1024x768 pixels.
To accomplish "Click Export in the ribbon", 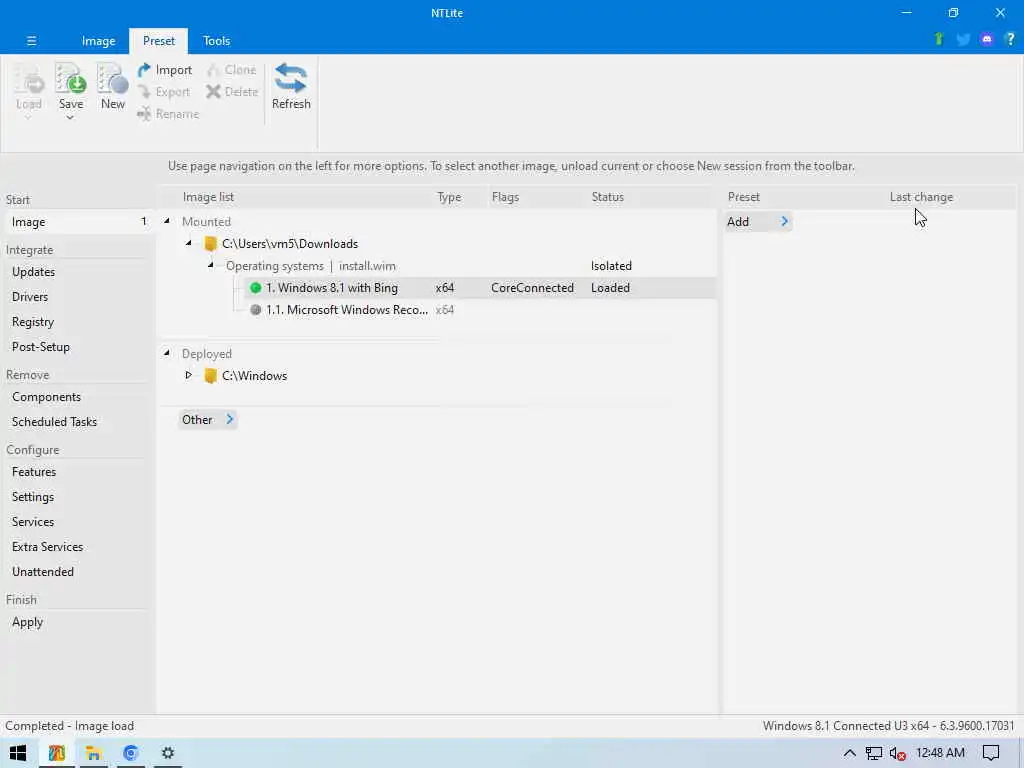I will click(165, 92).
